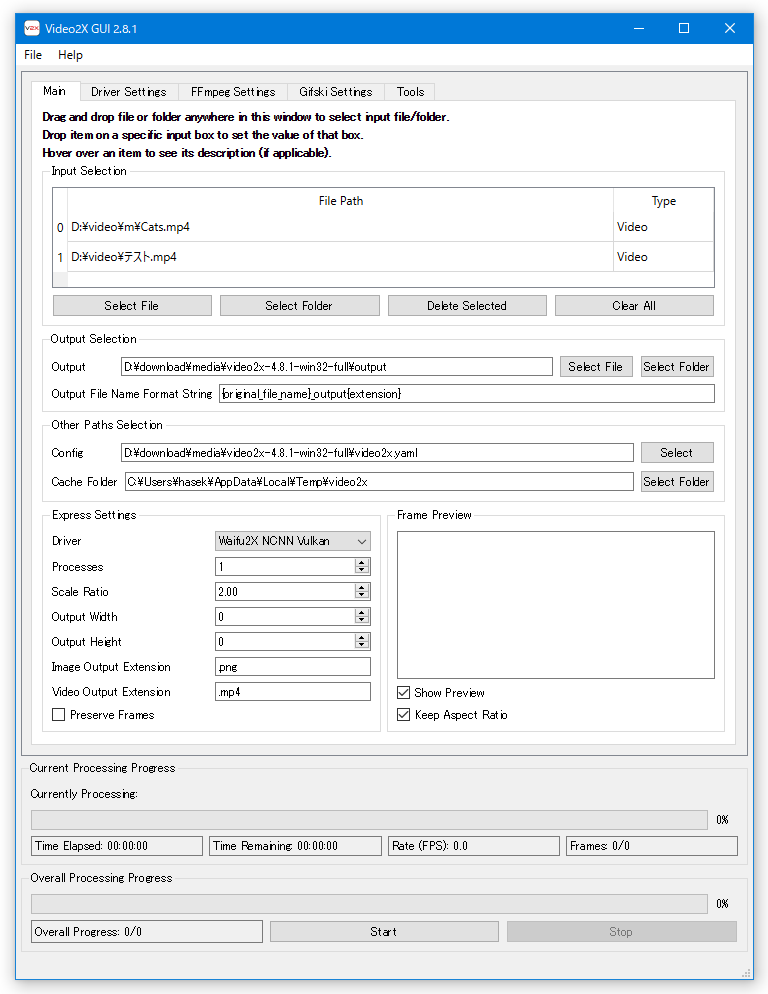
Task: Click Select Folder under Input Selection
Action: 299,306
